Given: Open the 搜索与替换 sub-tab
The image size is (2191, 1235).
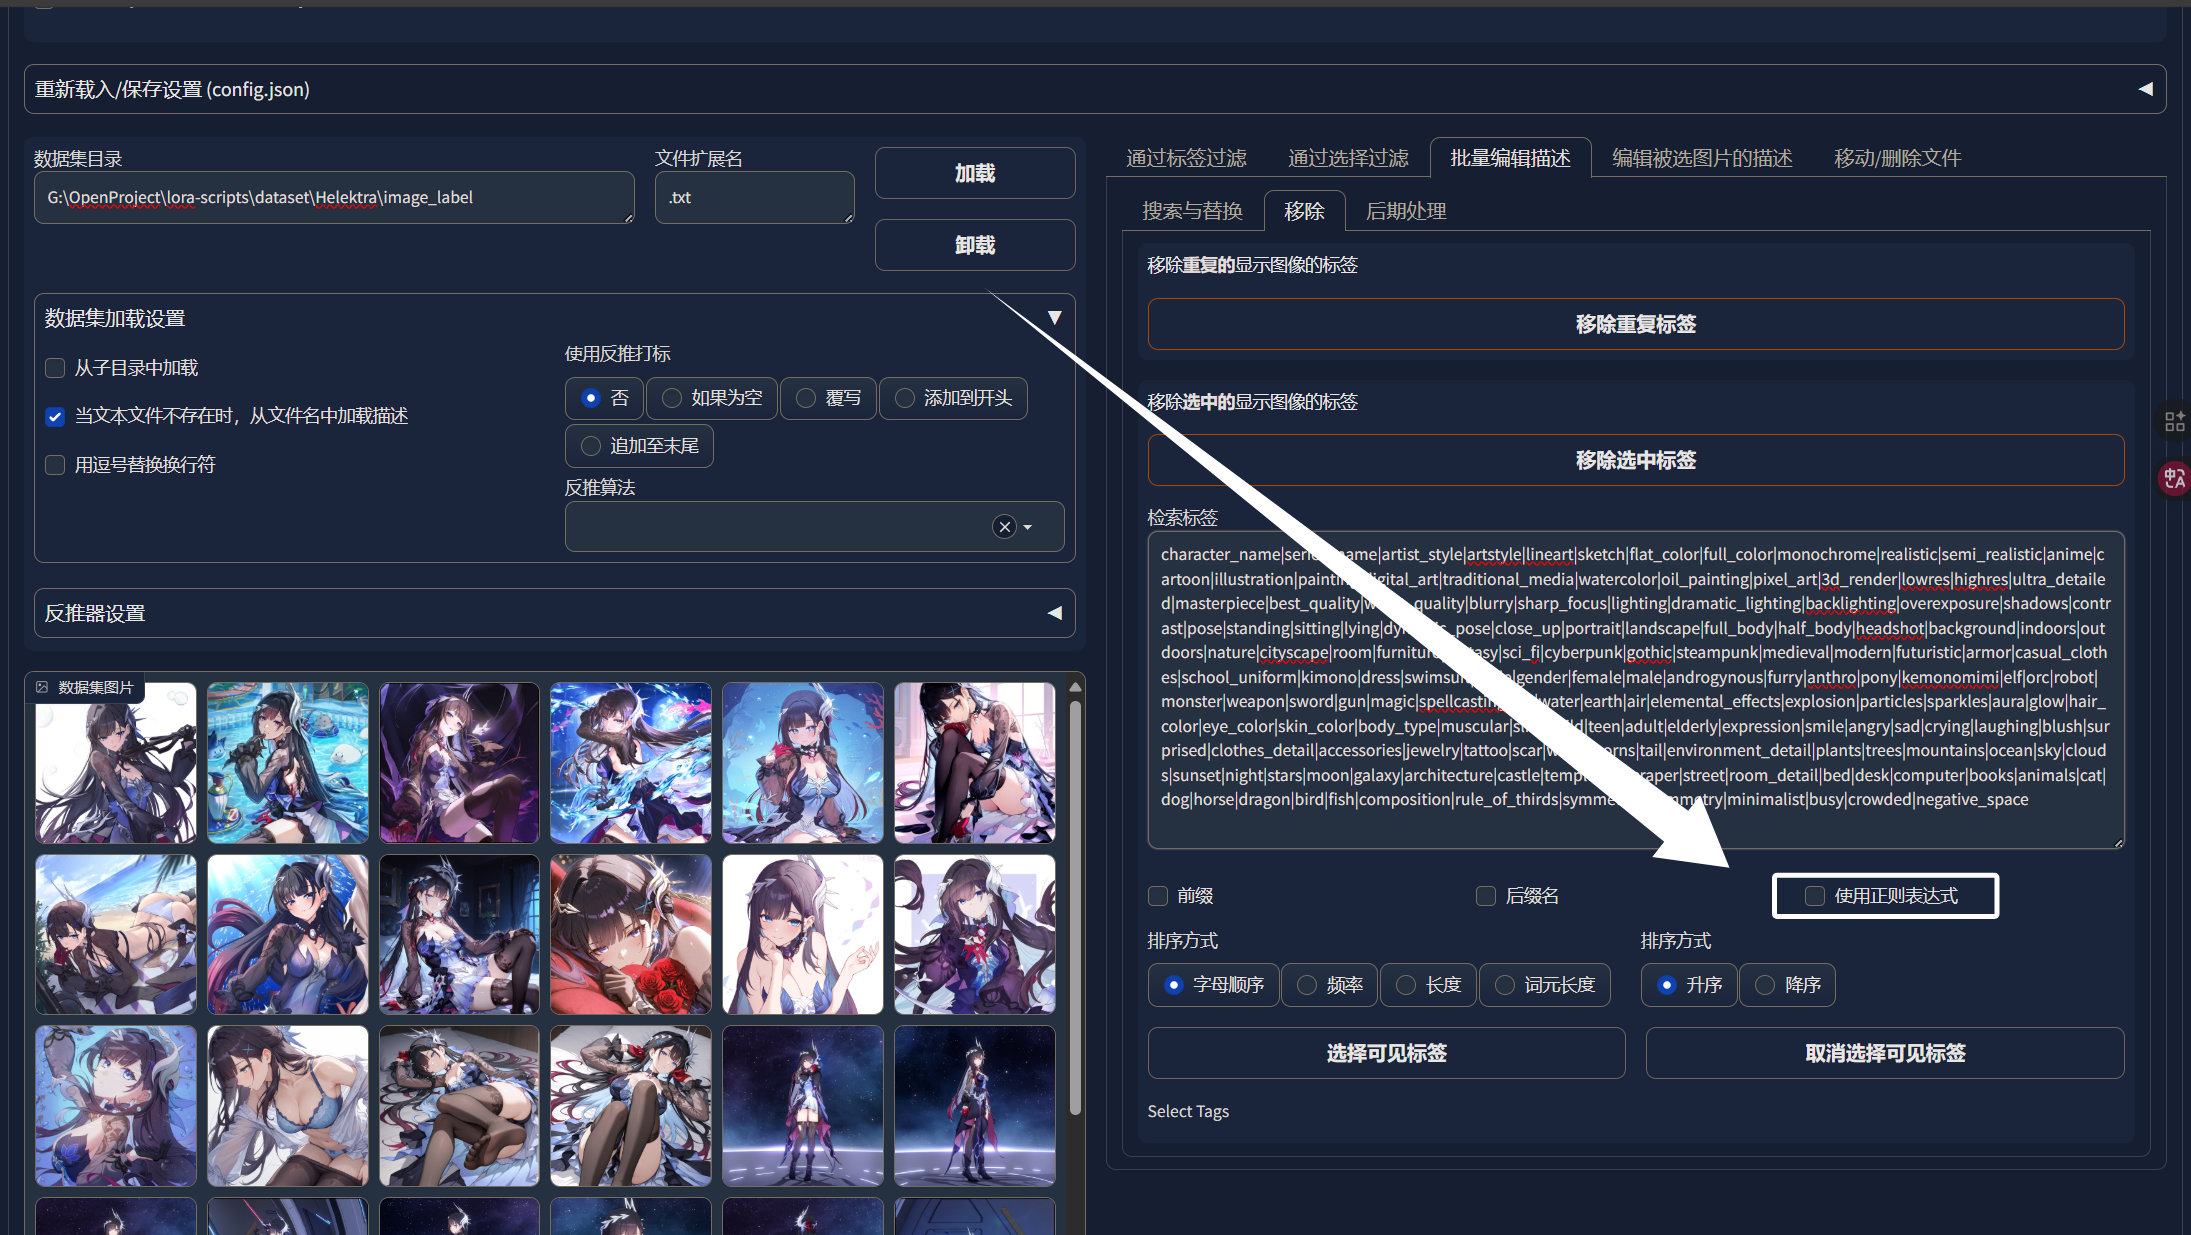Looking at the screenshot, I should (x=1192, y=211).
